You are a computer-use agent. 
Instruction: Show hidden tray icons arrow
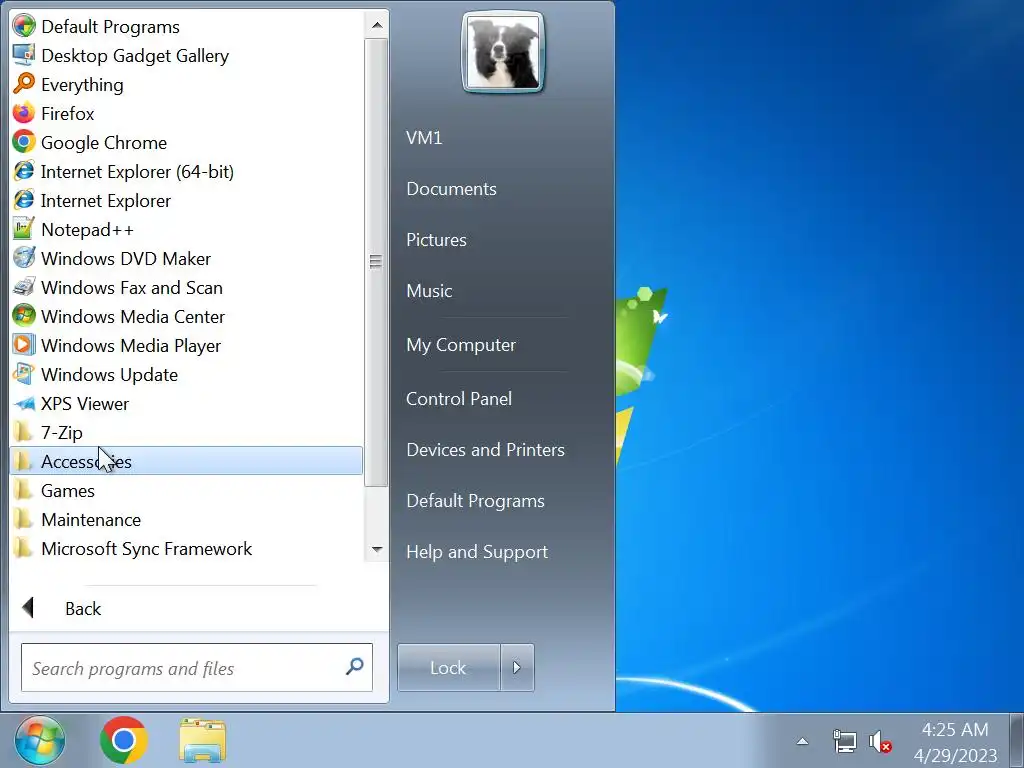803,741
